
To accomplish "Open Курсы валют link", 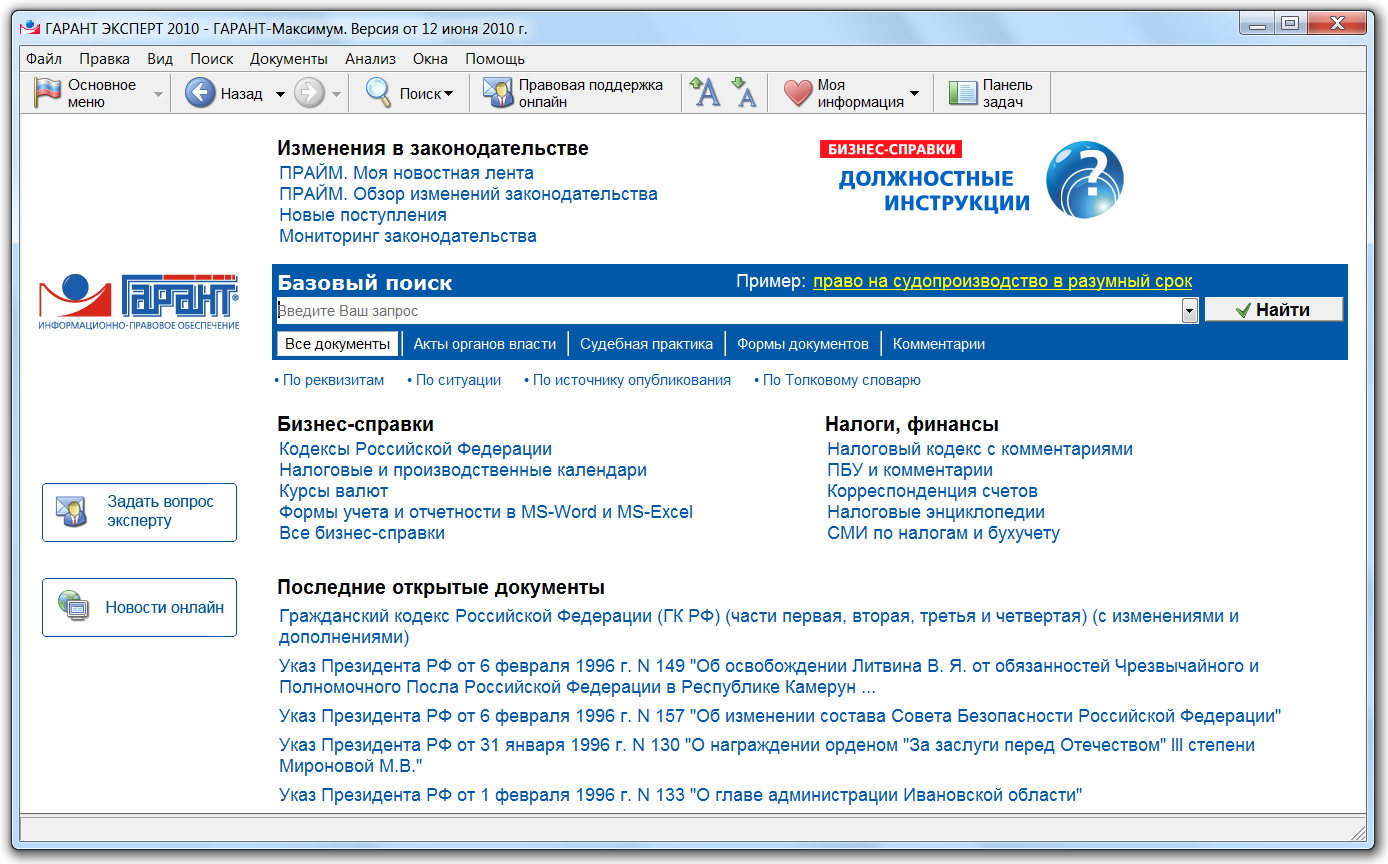I will pyautogui.click(x=334, y=491).
